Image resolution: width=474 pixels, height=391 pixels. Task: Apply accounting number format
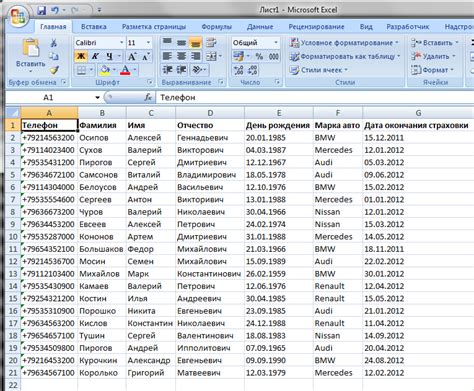coord(238,56)
